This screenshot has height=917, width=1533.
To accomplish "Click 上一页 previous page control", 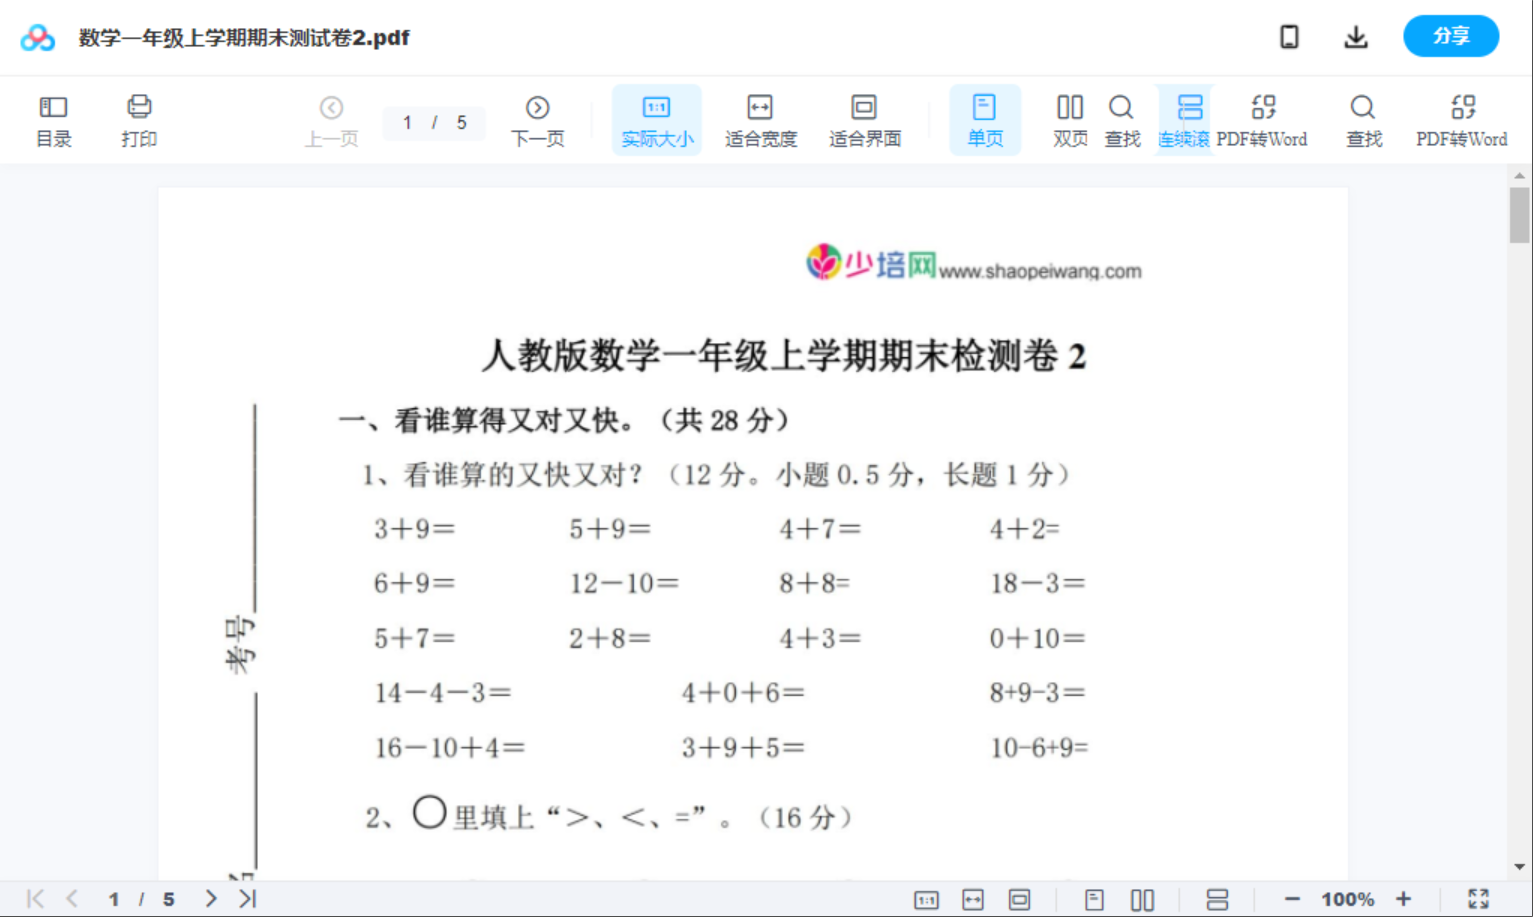I will click(331, 119).
